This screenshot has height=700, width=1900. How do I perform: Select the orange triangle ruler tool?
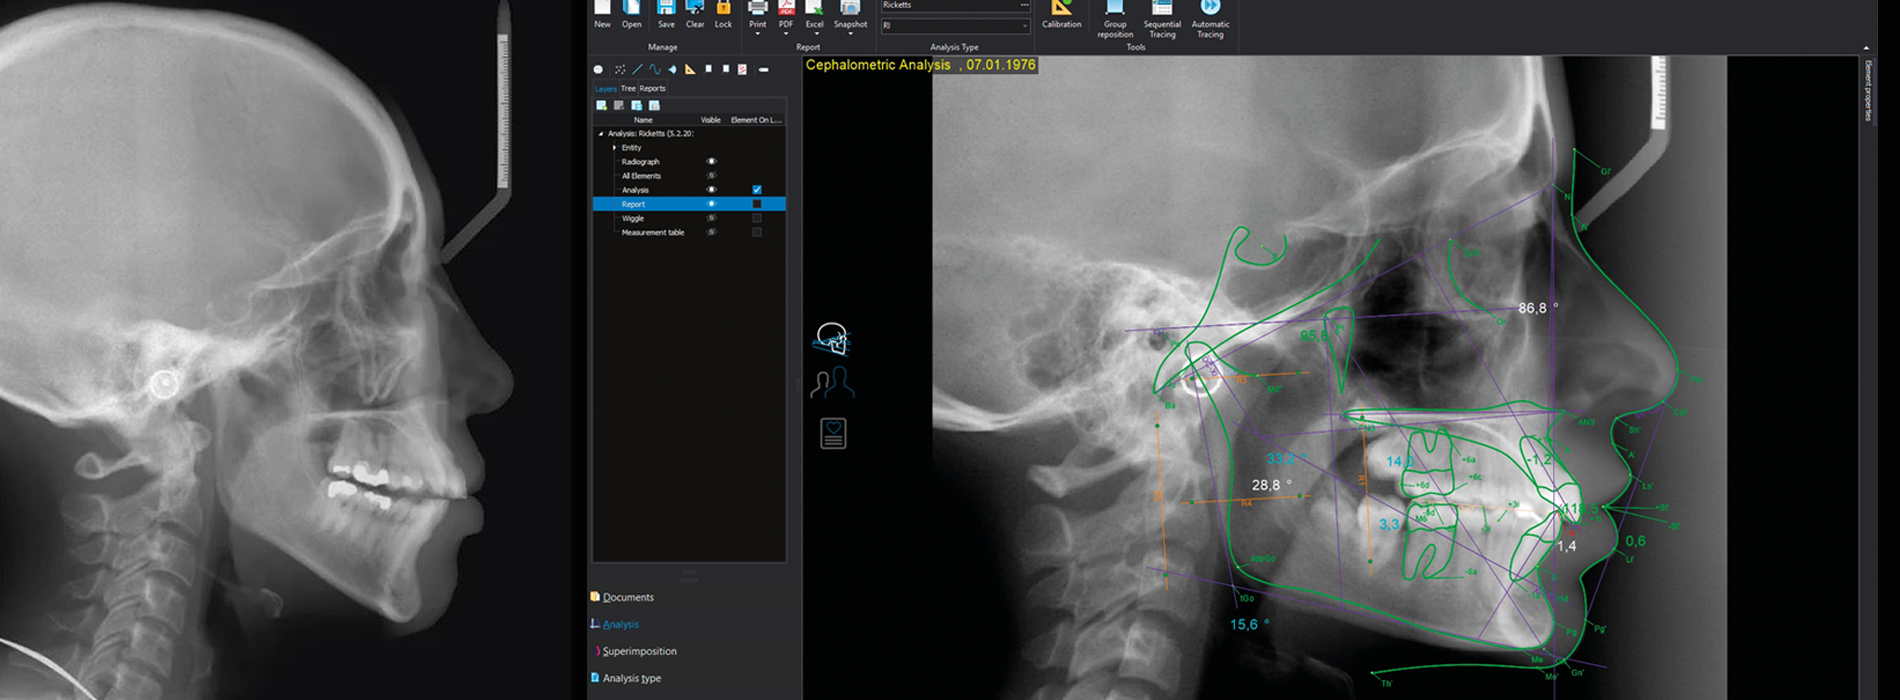(x=690, y=70)
